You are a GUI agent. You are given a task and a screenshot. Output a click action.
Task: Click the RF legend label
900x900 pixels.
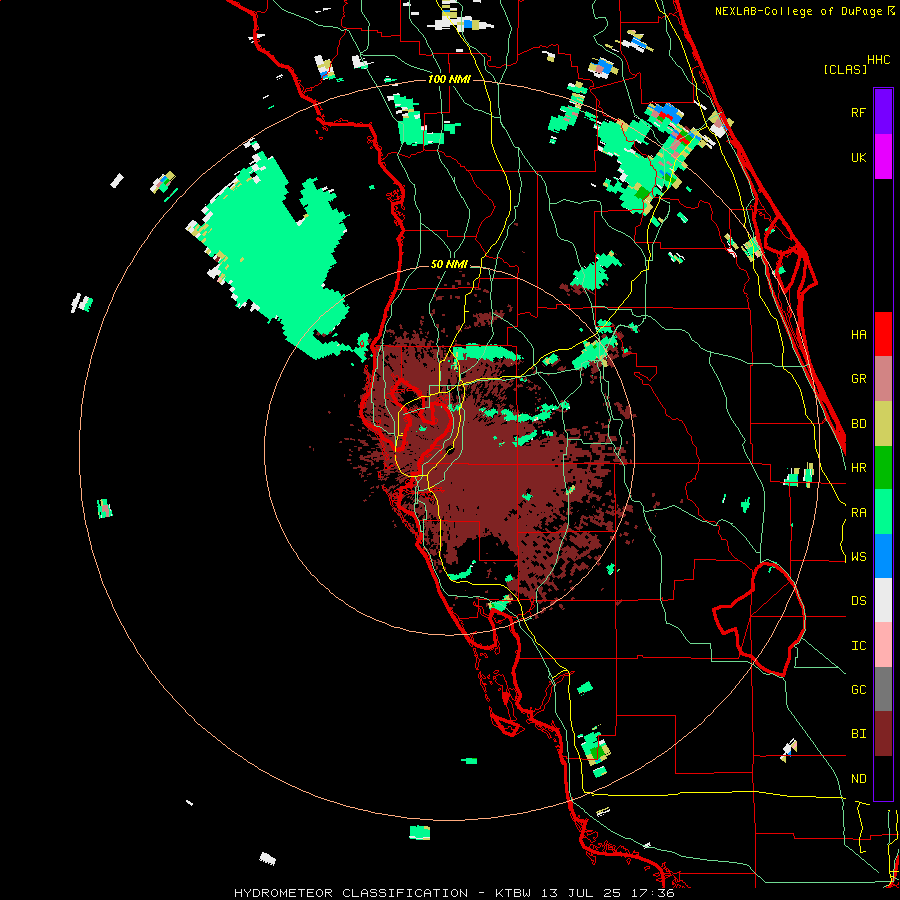(x=858, y=112)
